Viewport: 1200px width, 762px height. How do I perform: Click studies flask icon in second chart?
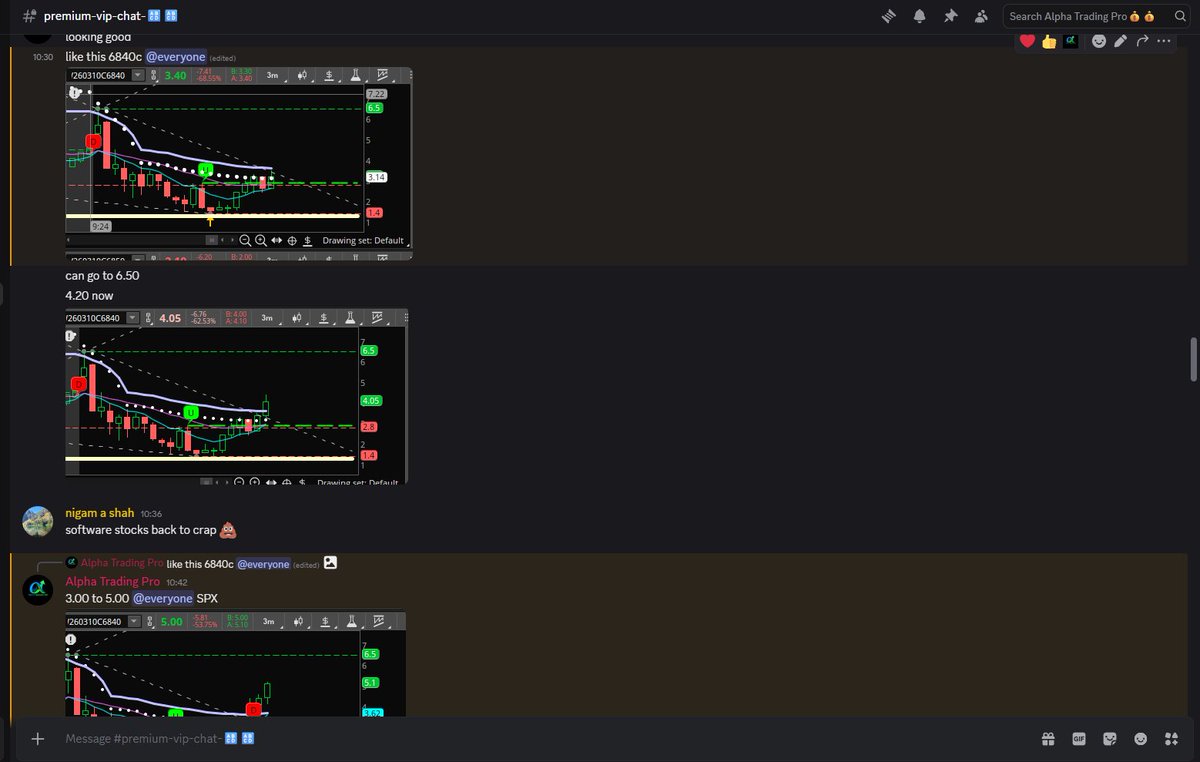pos(350,318)
